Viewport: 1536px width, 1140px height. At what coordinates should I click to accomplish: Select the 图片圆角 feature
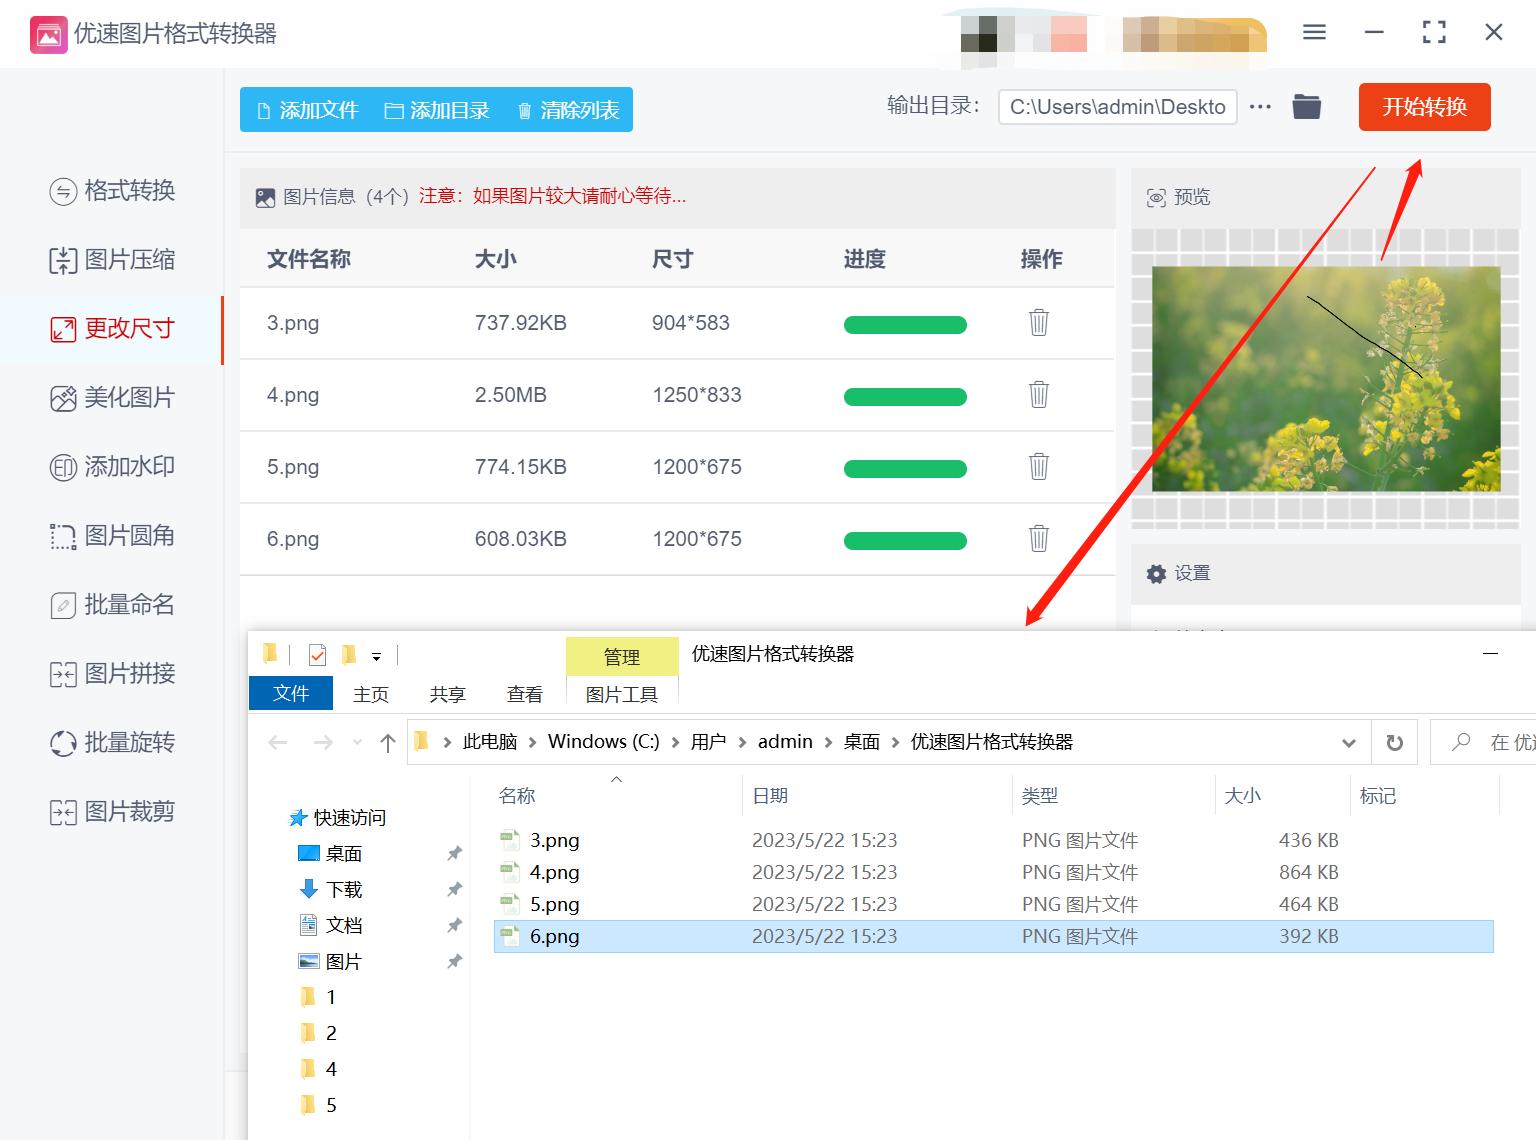(x=113, y=536)
